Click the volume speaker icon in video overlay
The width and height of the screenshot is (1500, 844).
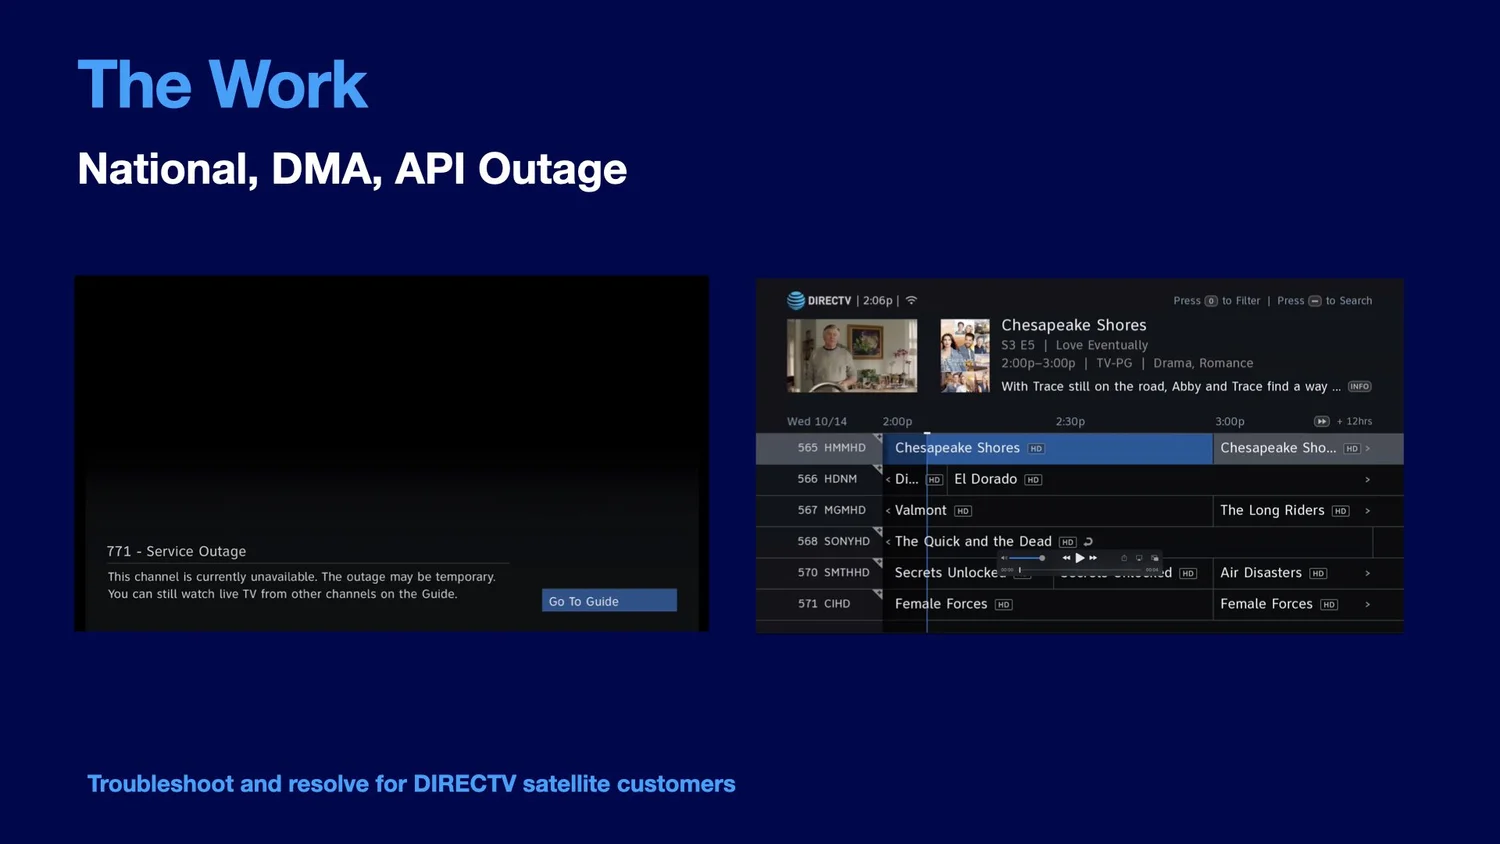coord(1003,558)
